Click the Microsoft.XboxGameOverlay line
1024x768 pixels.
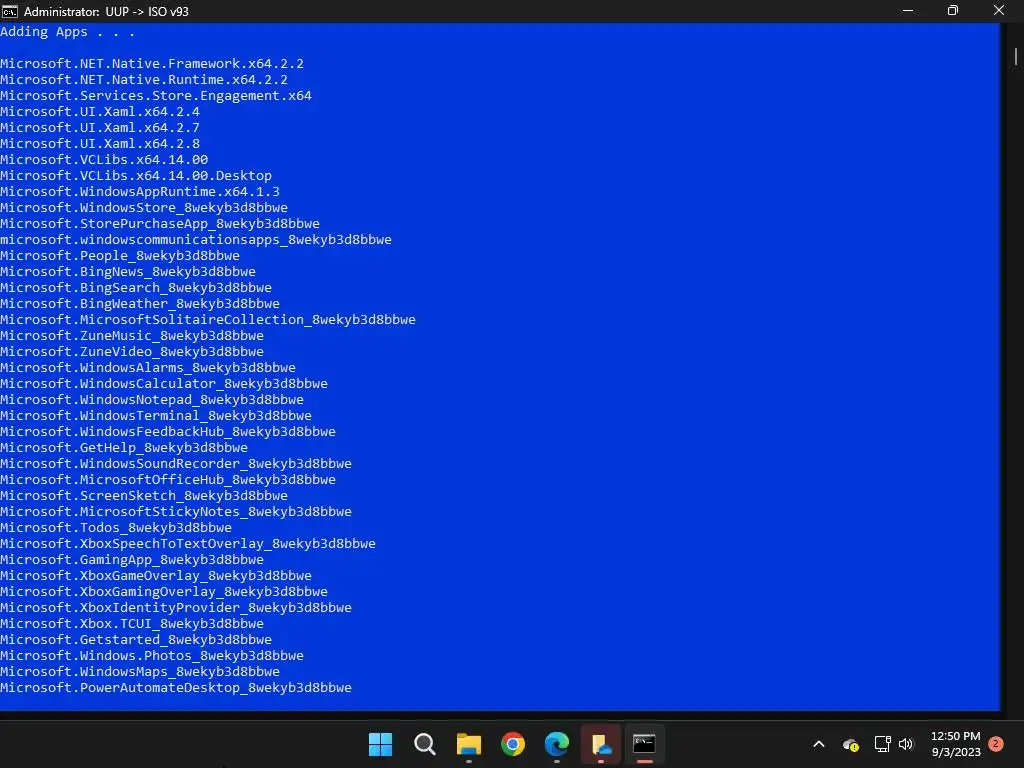tap(155, 575)
